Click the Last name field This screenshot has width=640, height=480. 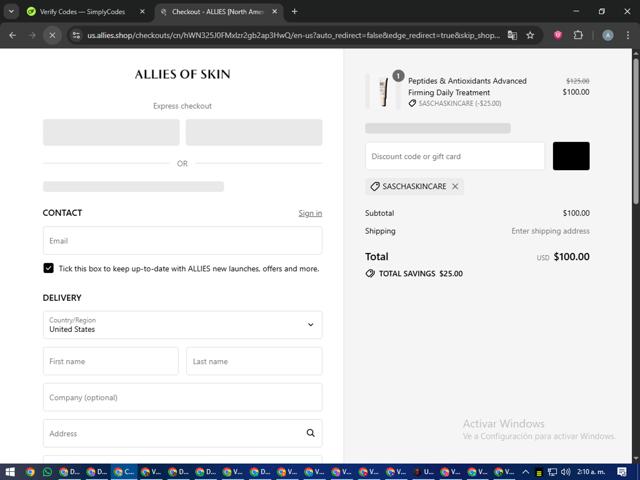click(x=254, y=361)
